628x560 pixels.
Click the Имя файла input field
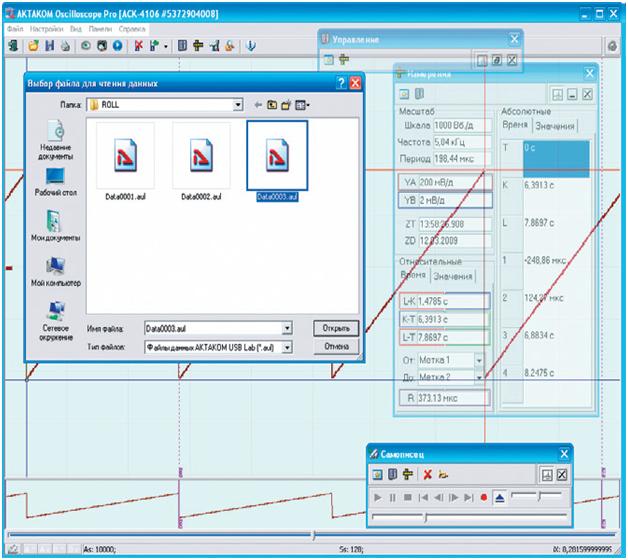213,329
